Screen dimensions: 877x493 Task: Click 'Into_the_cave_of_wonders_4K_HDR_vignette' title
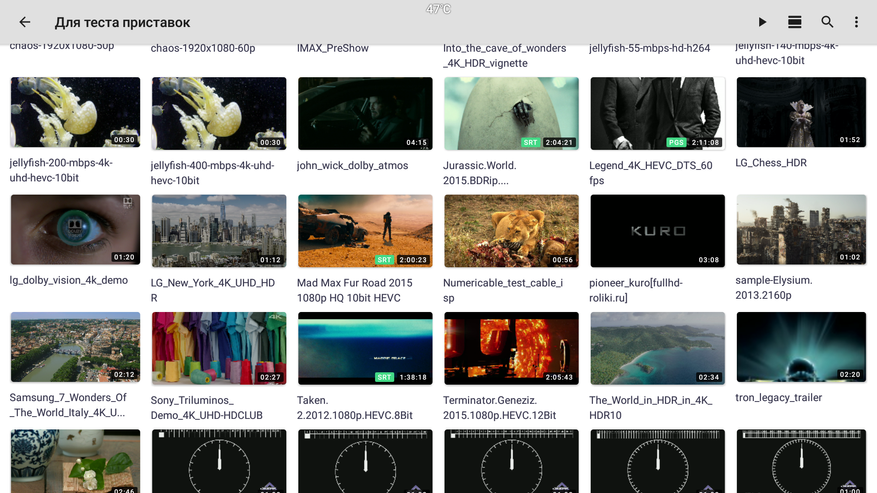point(504,55)
